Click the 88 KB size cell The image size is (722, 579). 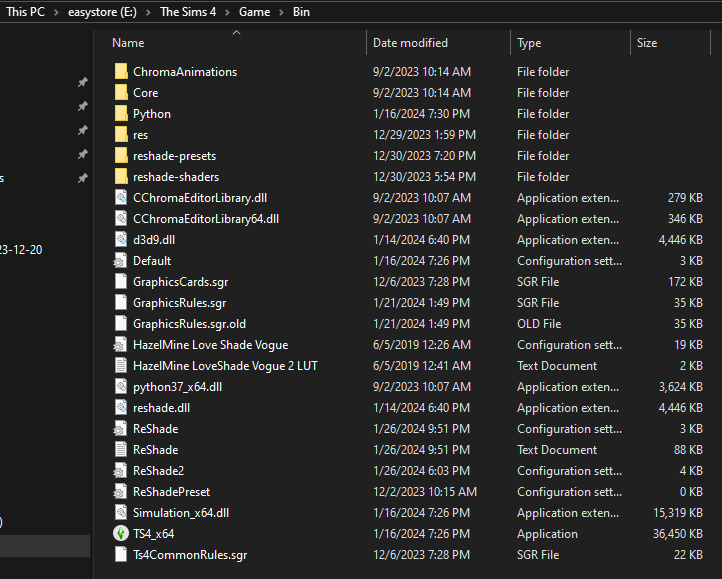[x=688, y=450]
